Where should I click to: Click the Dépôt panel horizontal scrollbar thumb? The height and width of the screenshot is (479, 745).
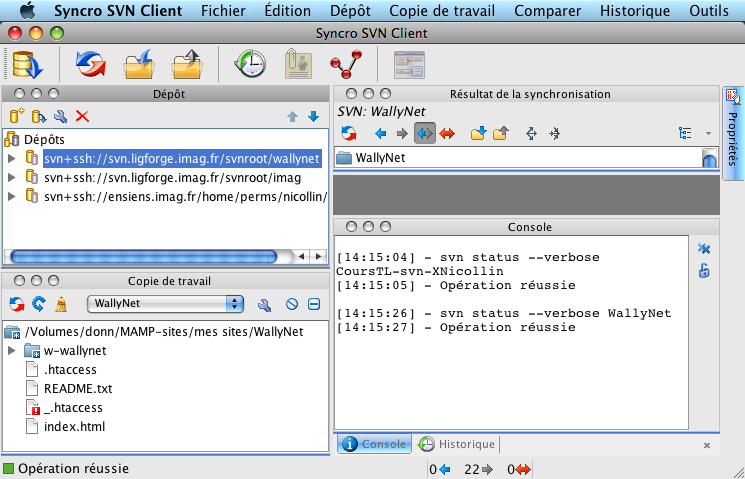click(143, 257)
